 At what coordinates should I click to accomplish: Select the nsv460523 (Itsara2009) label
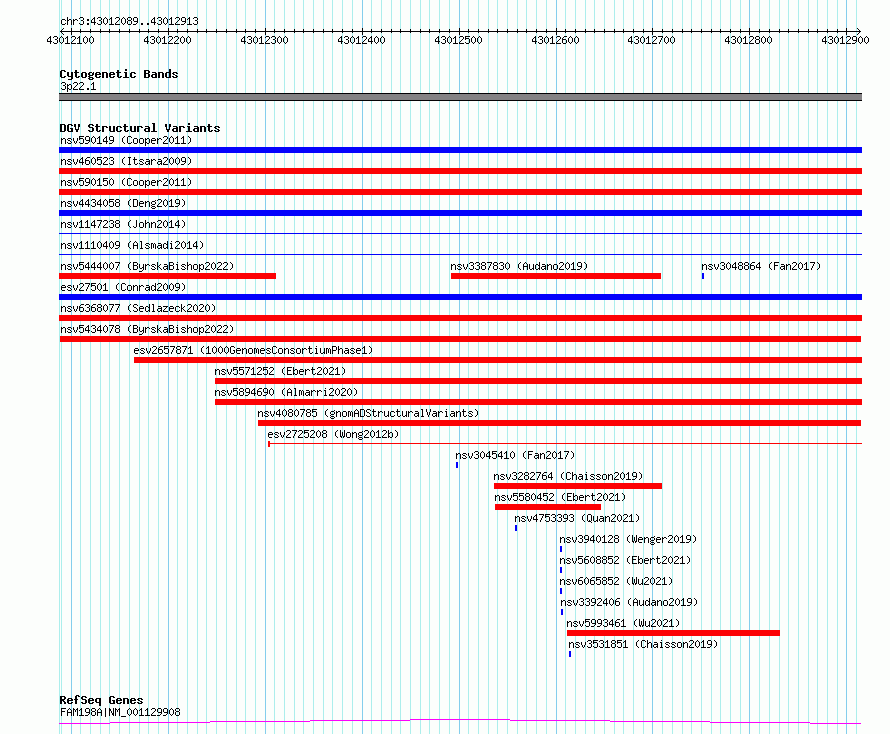(126, 161)
